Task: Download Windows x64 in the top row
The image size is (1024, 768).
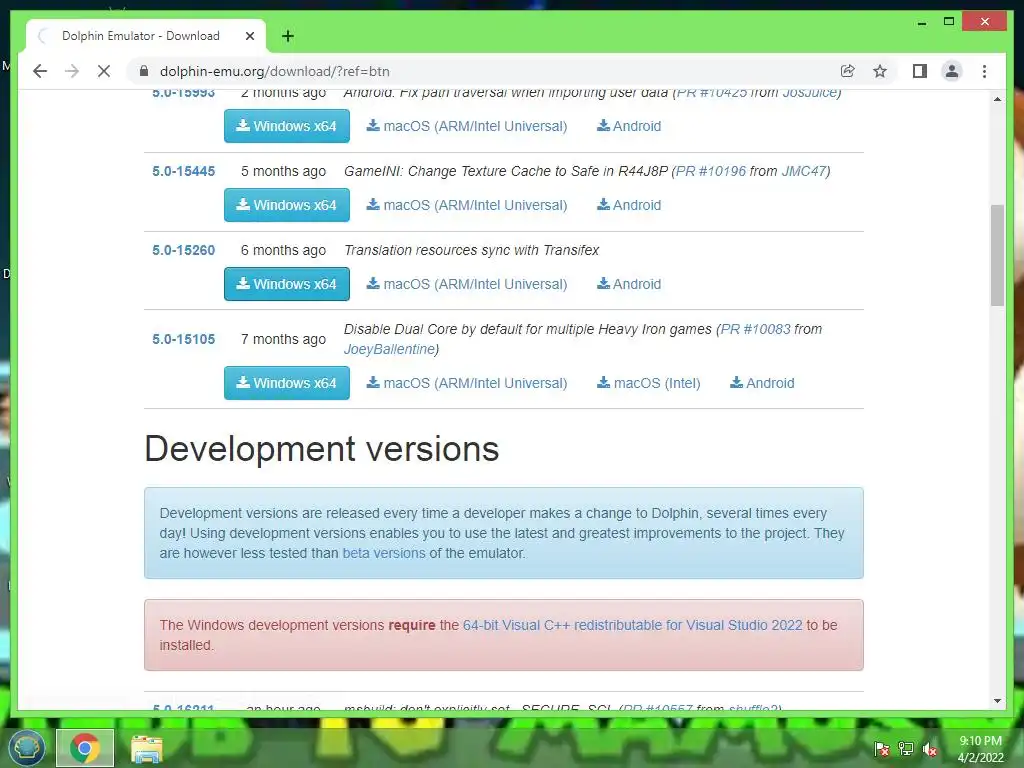Action: click(287, 126)
